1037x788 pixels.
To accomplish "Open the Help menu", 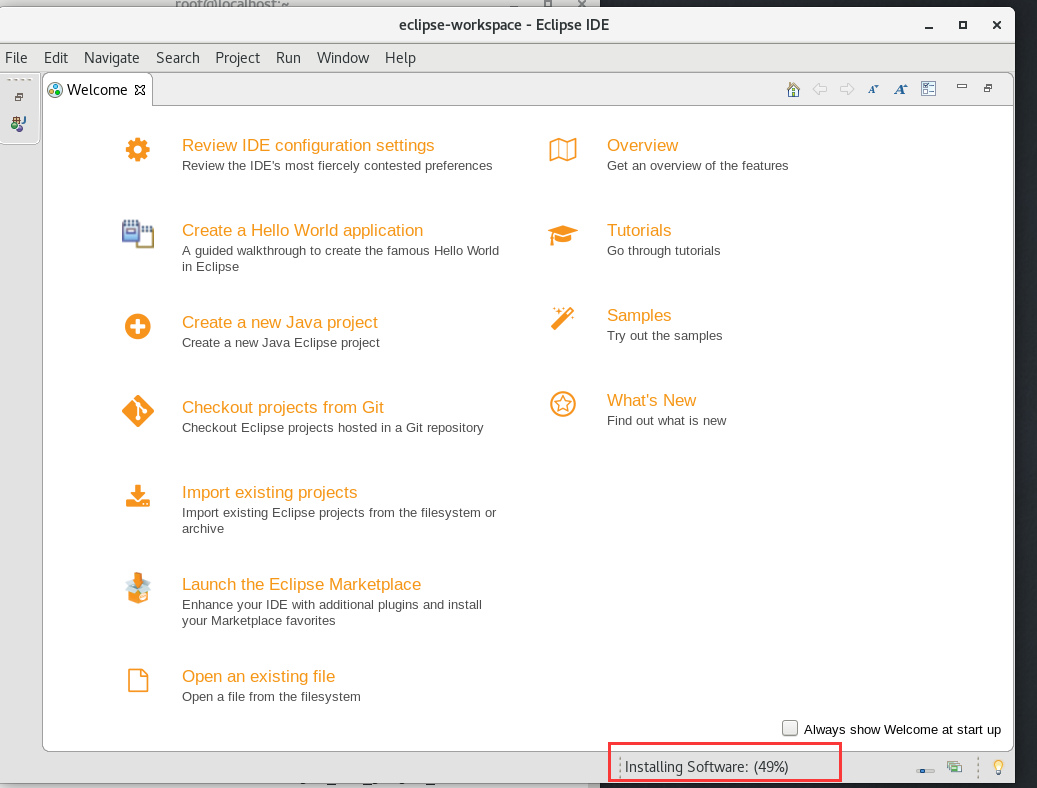I will point(400,58).
